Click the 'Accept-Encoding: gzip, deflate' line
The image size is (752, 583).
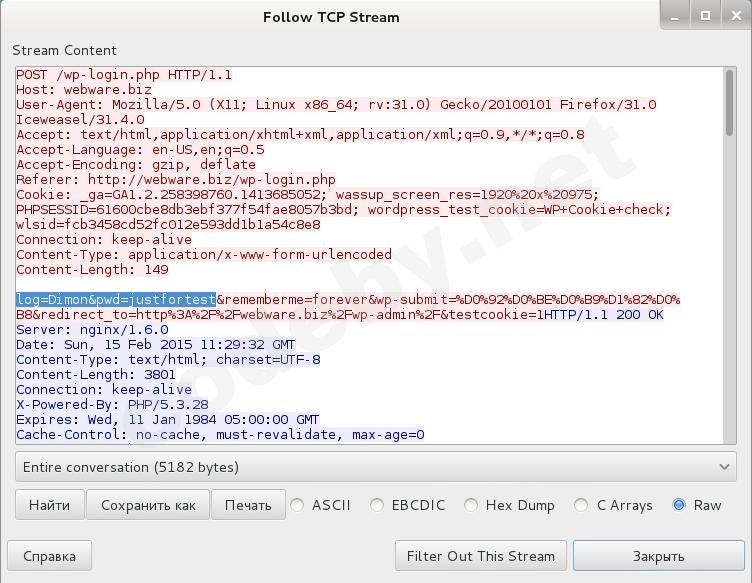136,164
